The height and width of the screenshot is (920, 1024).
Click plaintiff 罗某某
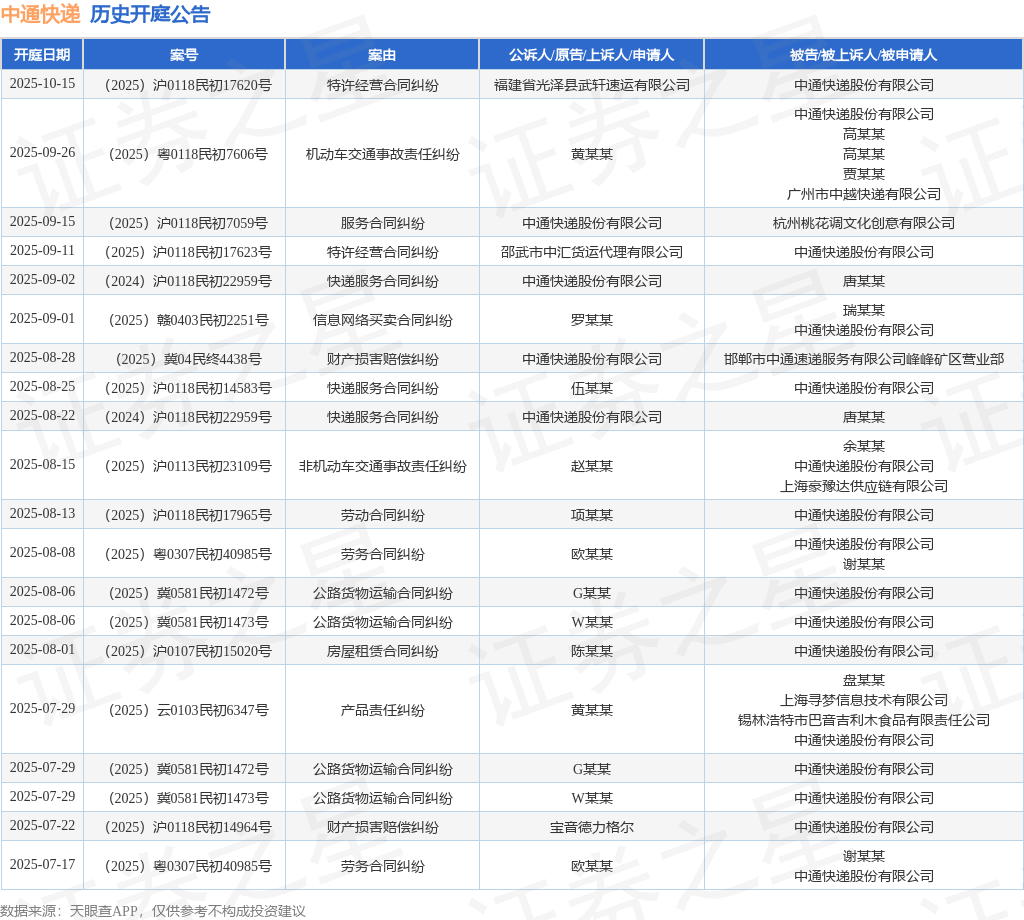point(592,320)
